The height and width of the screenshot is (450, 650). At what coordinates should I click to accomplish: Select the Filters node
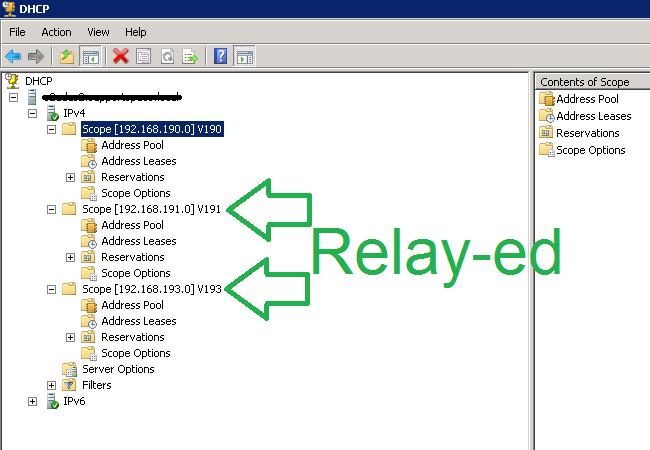pyautogui.click(x=97, y=385)
